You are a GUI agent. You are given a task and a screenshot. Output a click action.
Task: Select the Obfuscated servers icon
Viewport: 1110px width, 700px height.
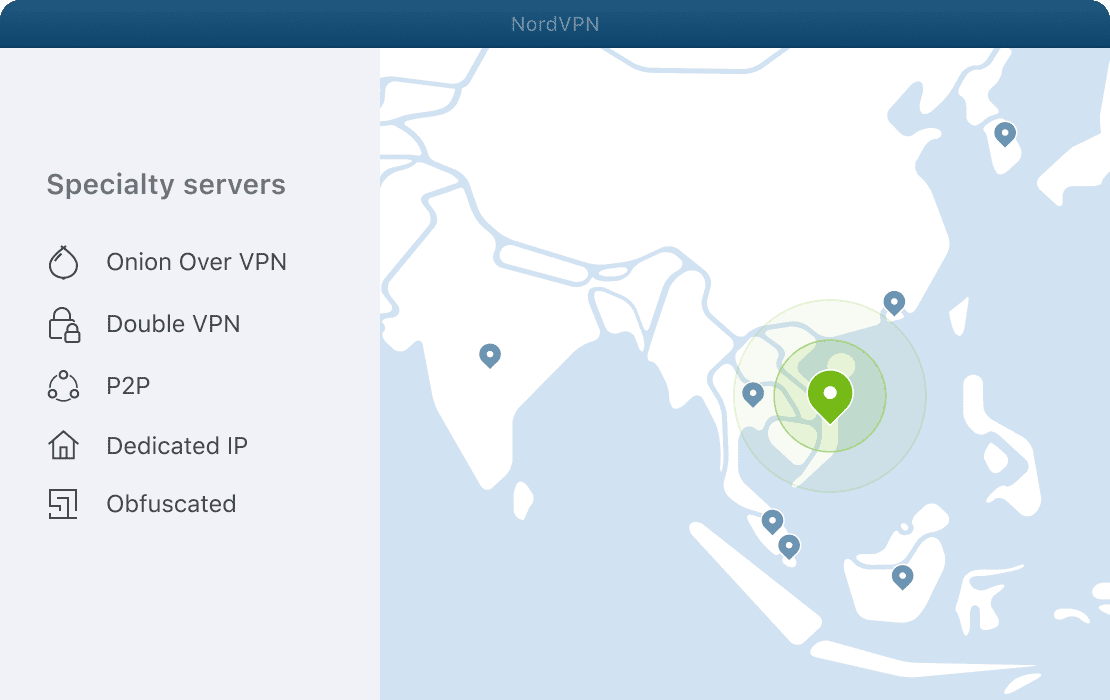point(63,504)
